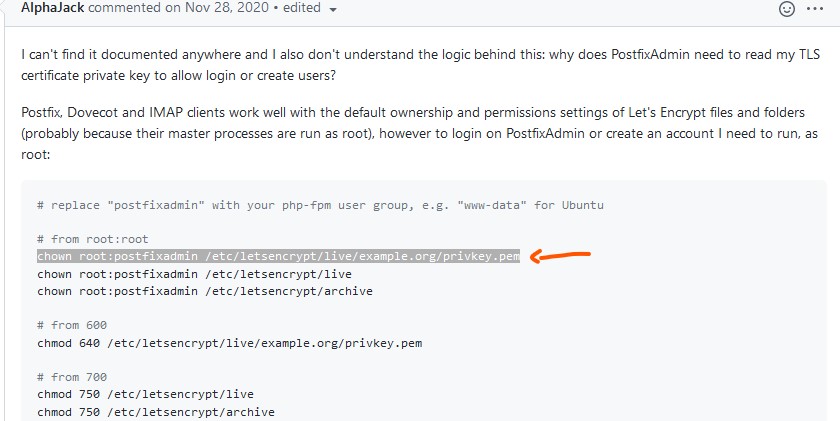Screen dimensions: 840x421
Task: Expand the edited history dropdown arrow
Action: coord(333,9)
